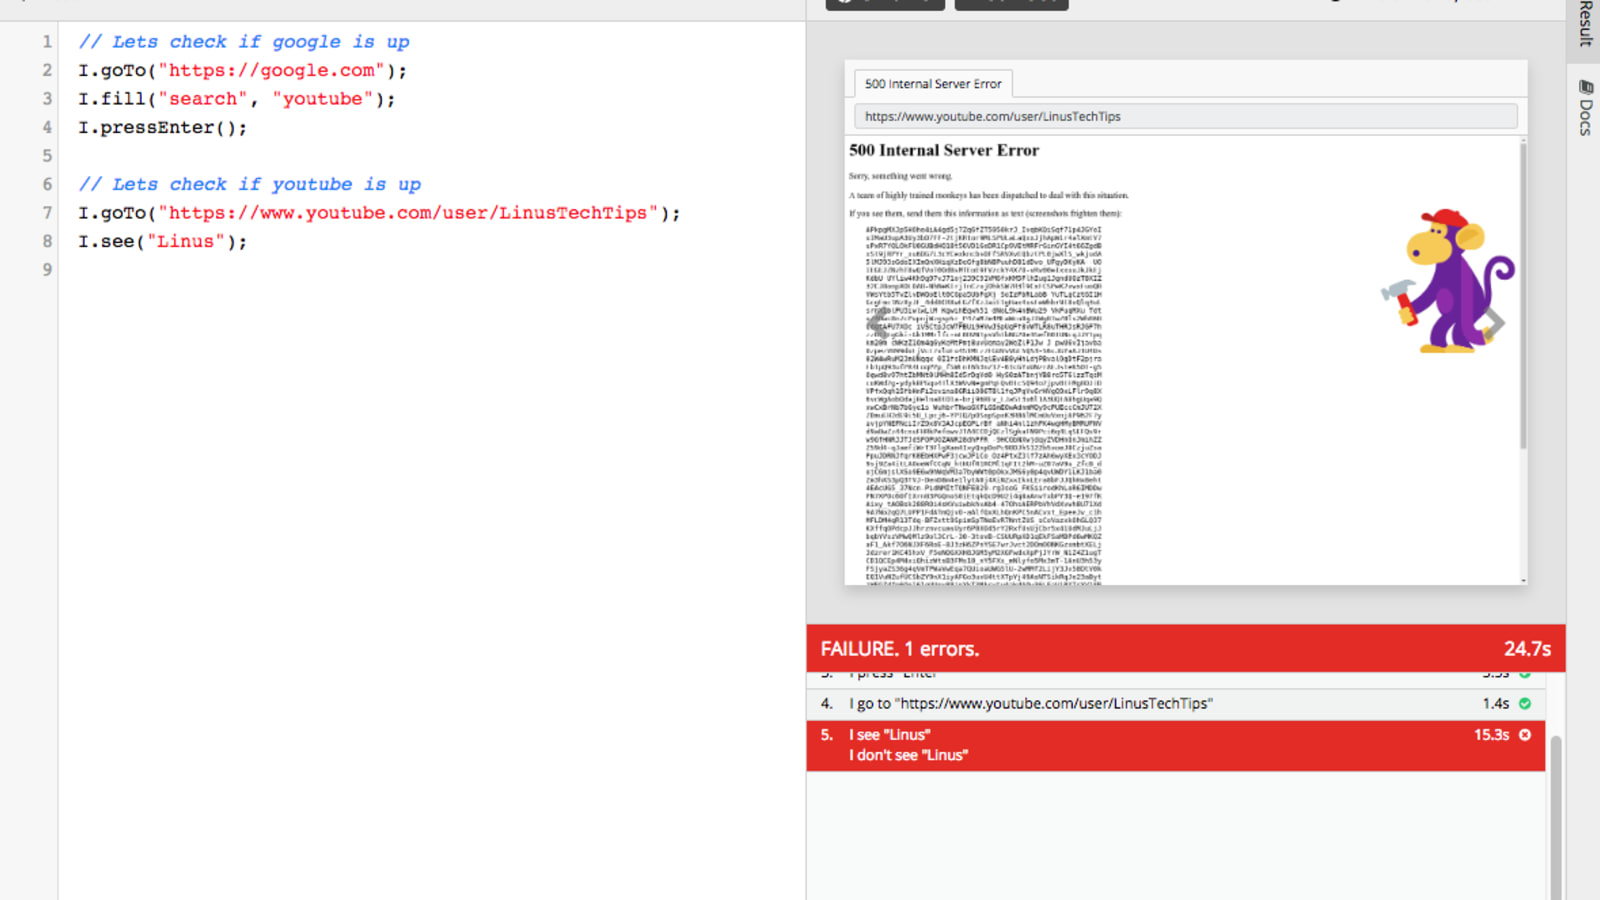Screen dimensions: 1600x900
Task: Click the total time 24.7s
Action: 1527,649
